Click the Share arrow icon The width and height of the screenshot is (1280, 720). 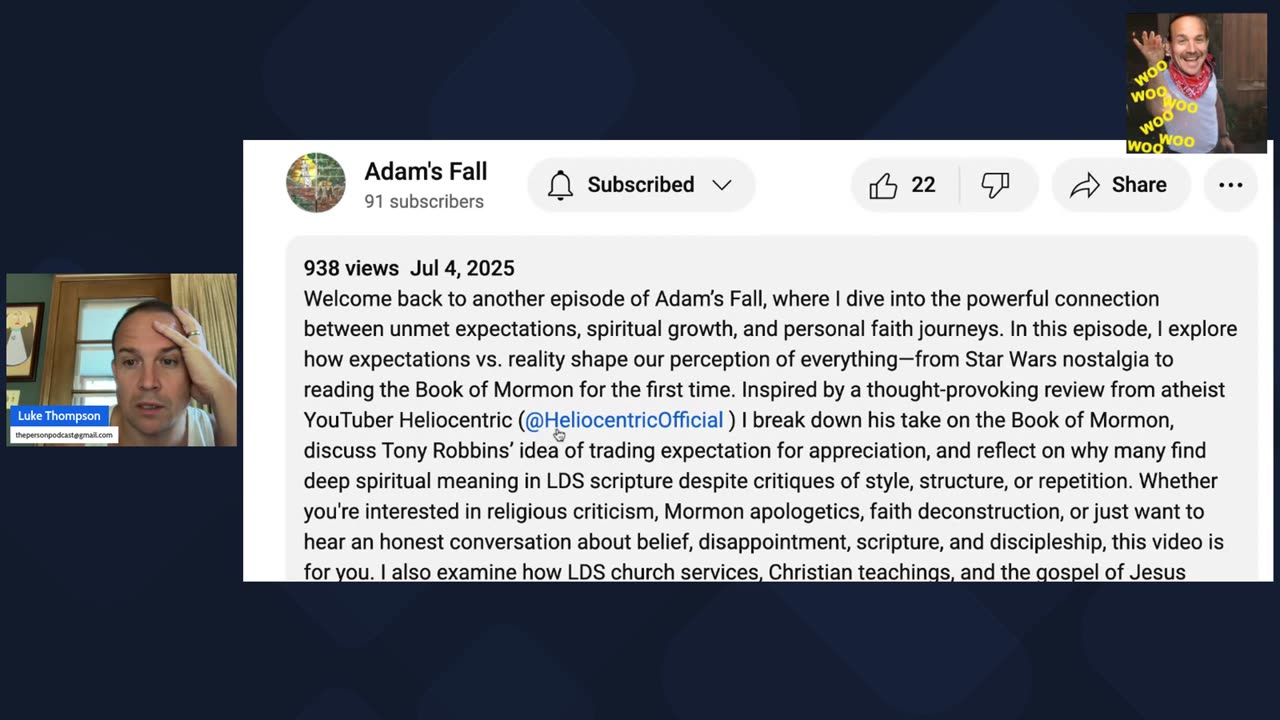(x=1085, y=185)
